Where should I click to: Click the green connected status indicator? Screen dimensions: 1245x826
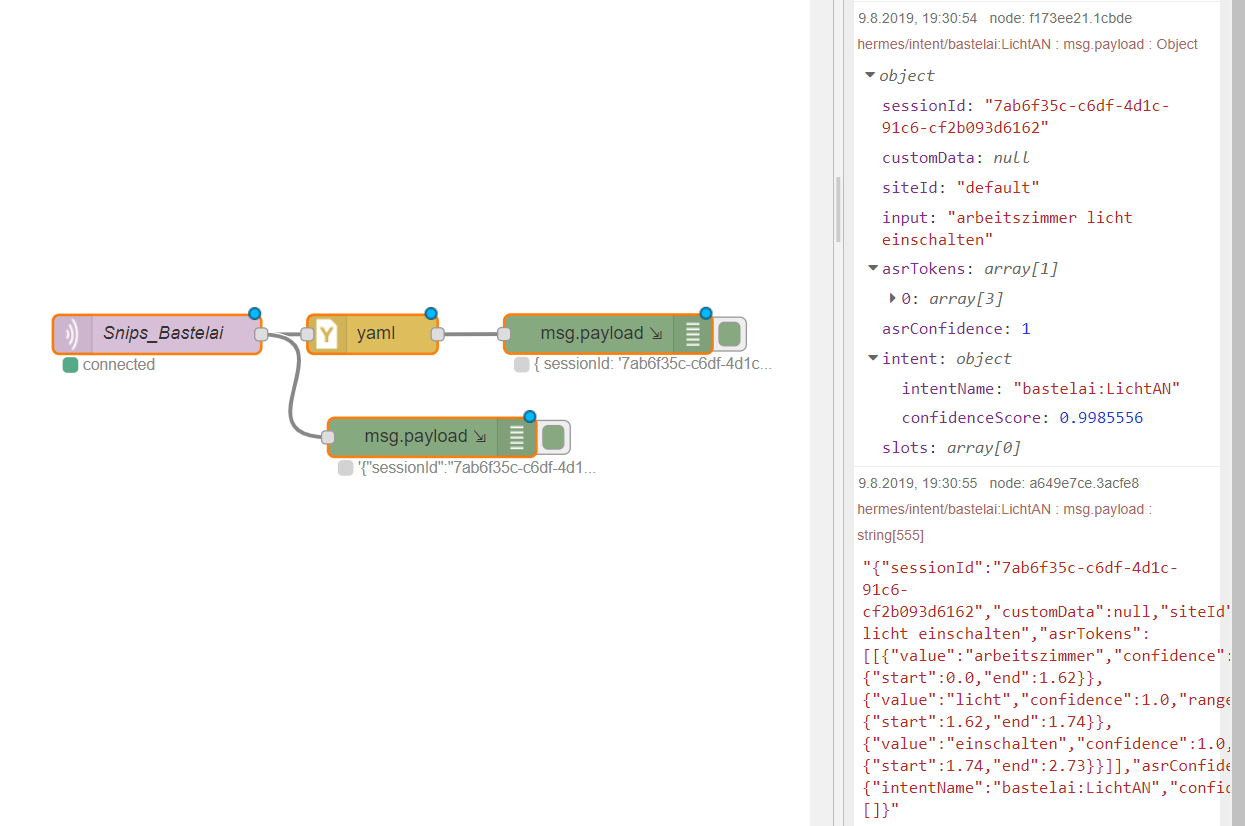coord(70,365)
